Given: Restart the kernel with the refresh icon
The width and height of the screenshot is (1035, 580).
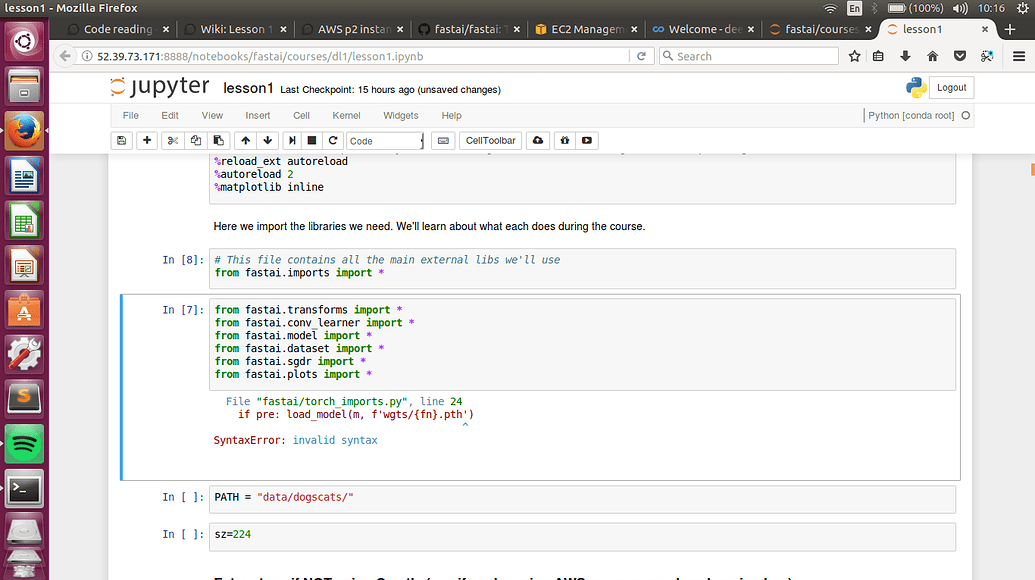Looking at the screenshot, I should [333, 141].
